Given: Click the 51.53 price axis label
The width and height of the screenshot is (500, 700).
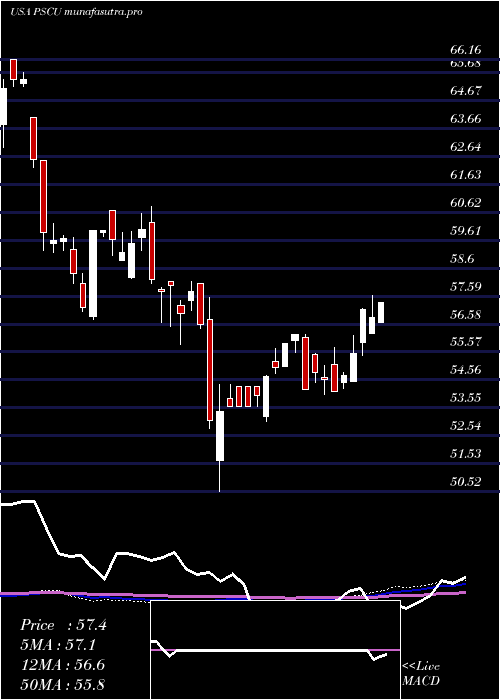Looking at the screenshot, I should click(465, 454).
